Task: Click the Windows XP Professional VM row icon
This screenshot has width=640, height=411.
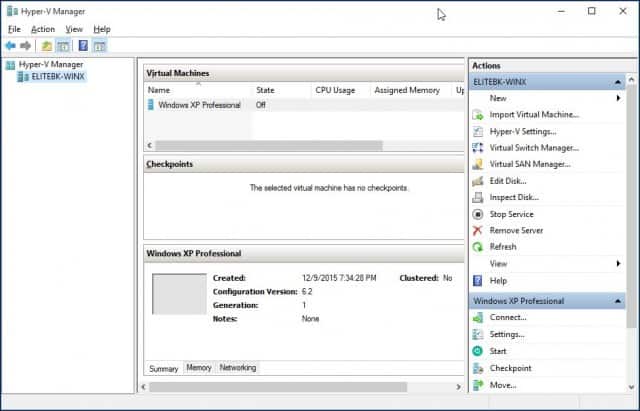Action: [151, 105]
